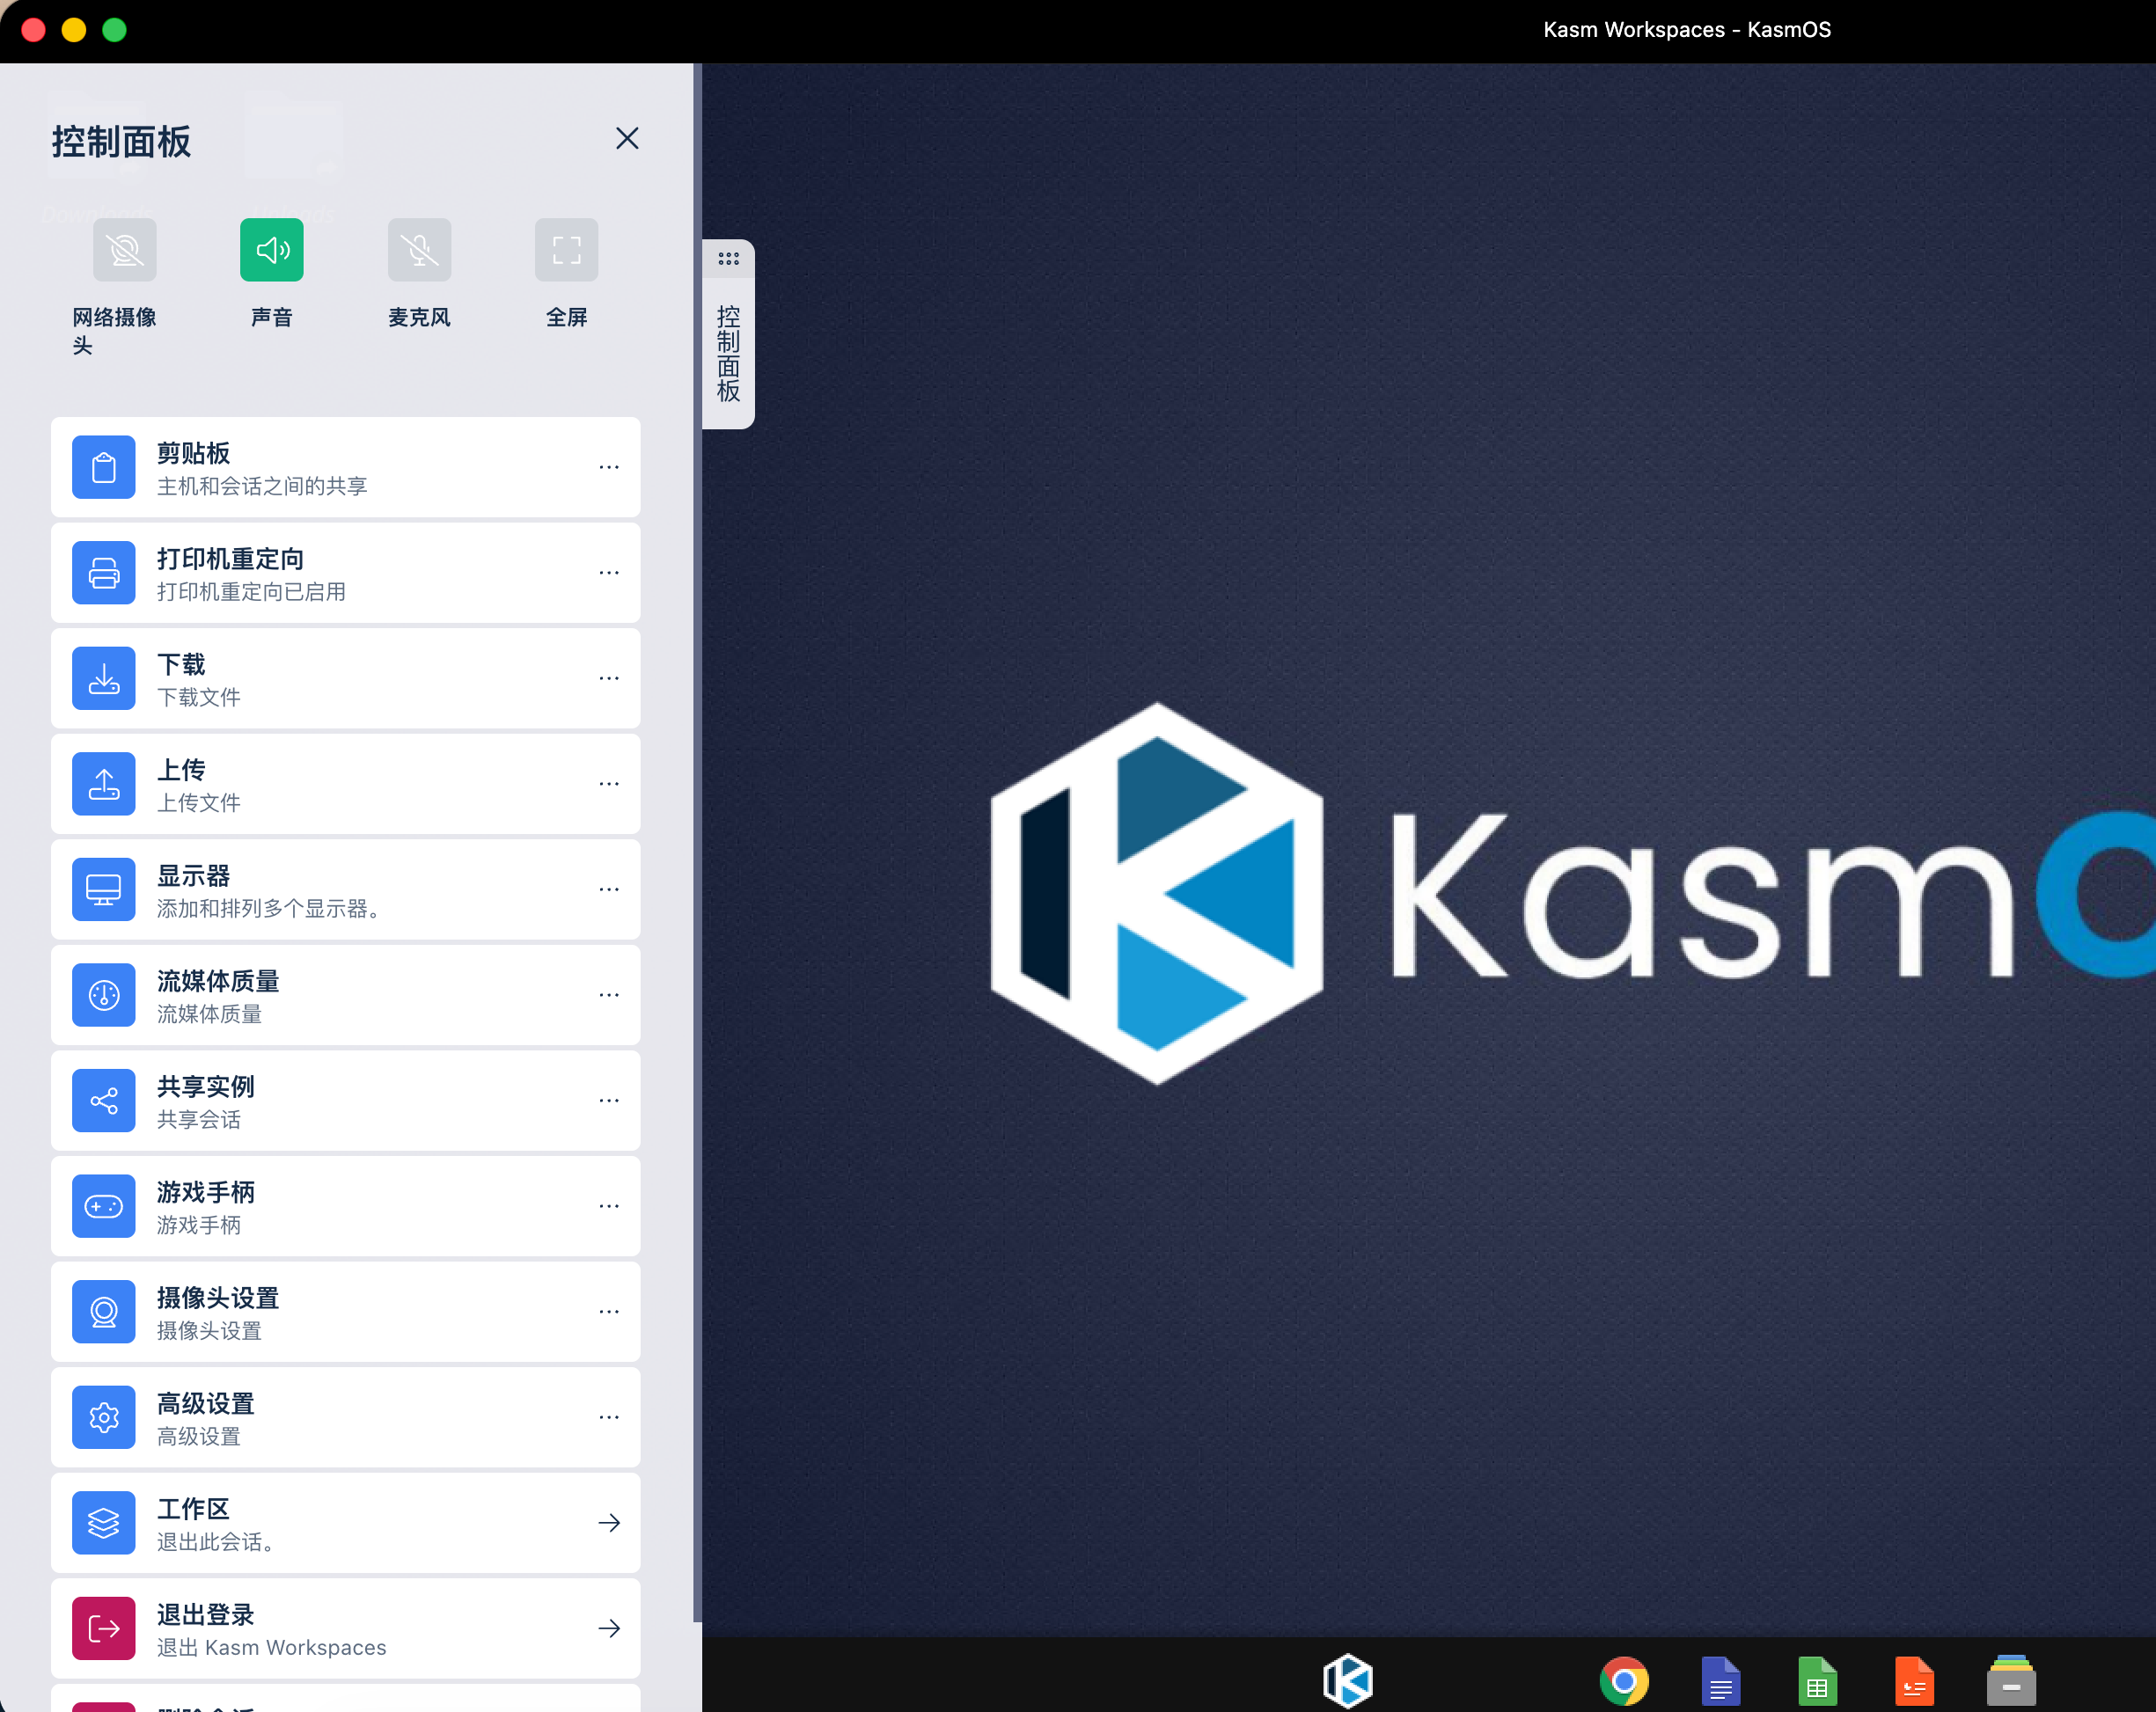Click the vertical 控制面板 side tab handle
The height and width of the screenshot is (1712, 2156).
pyautogui.click(x=728, y=335)
